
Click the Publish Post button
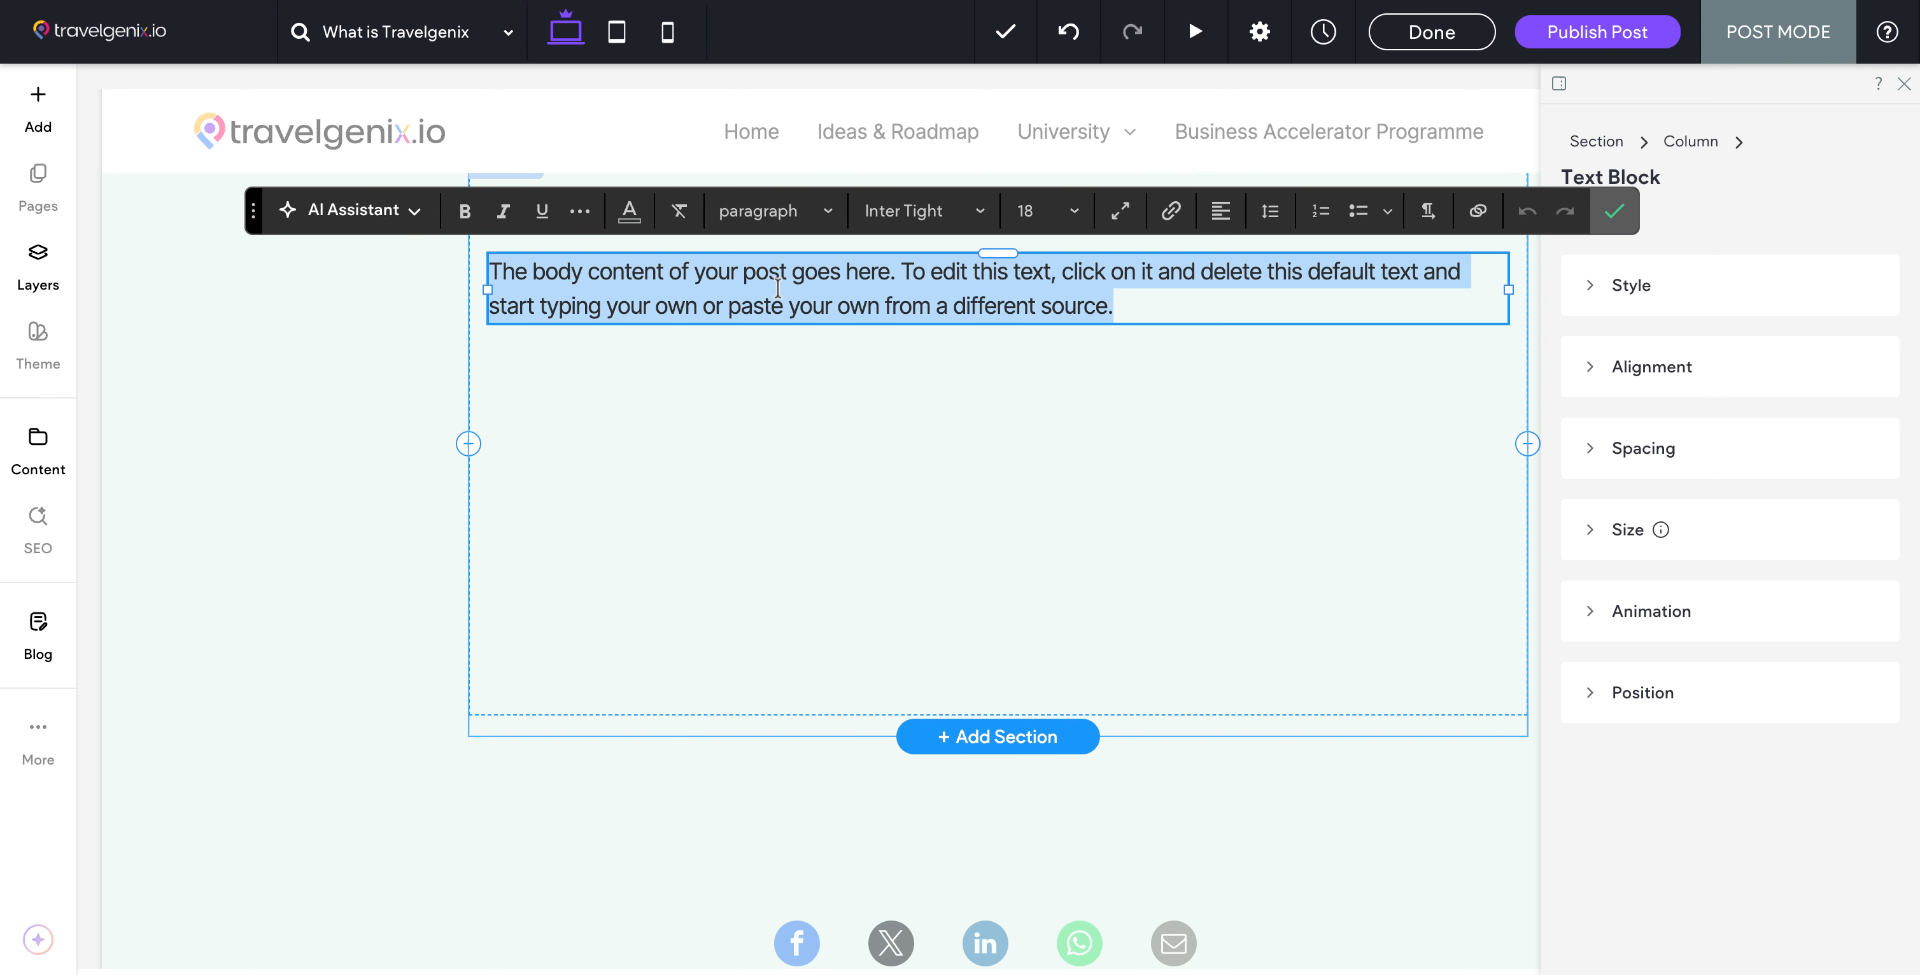coord(1596,32)
